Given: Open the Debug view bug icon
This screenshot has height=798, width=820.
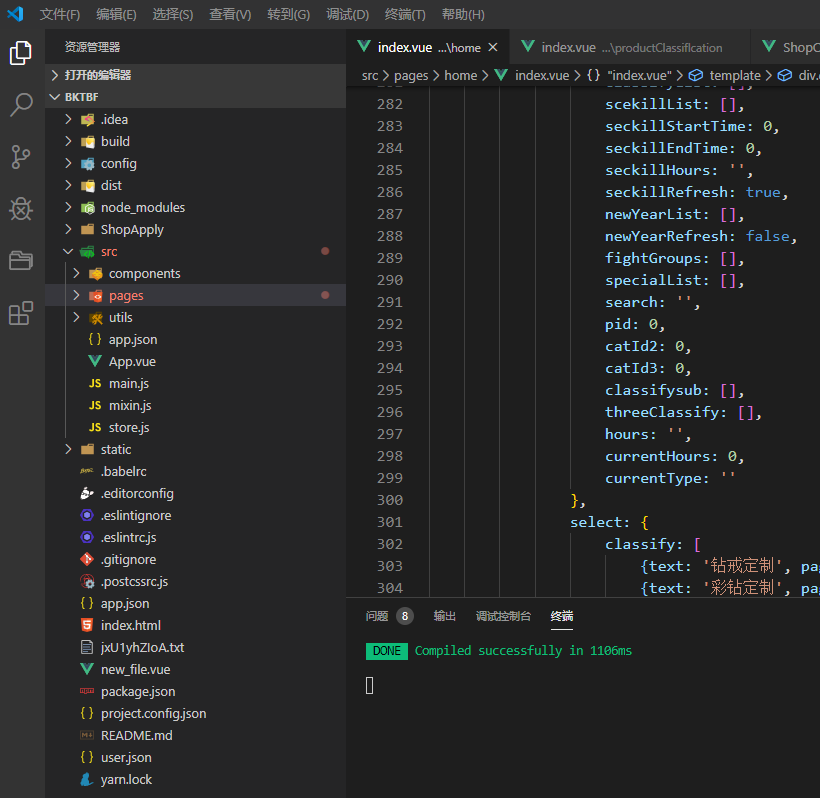Looking at the screenshot, I should coord(21,209).
